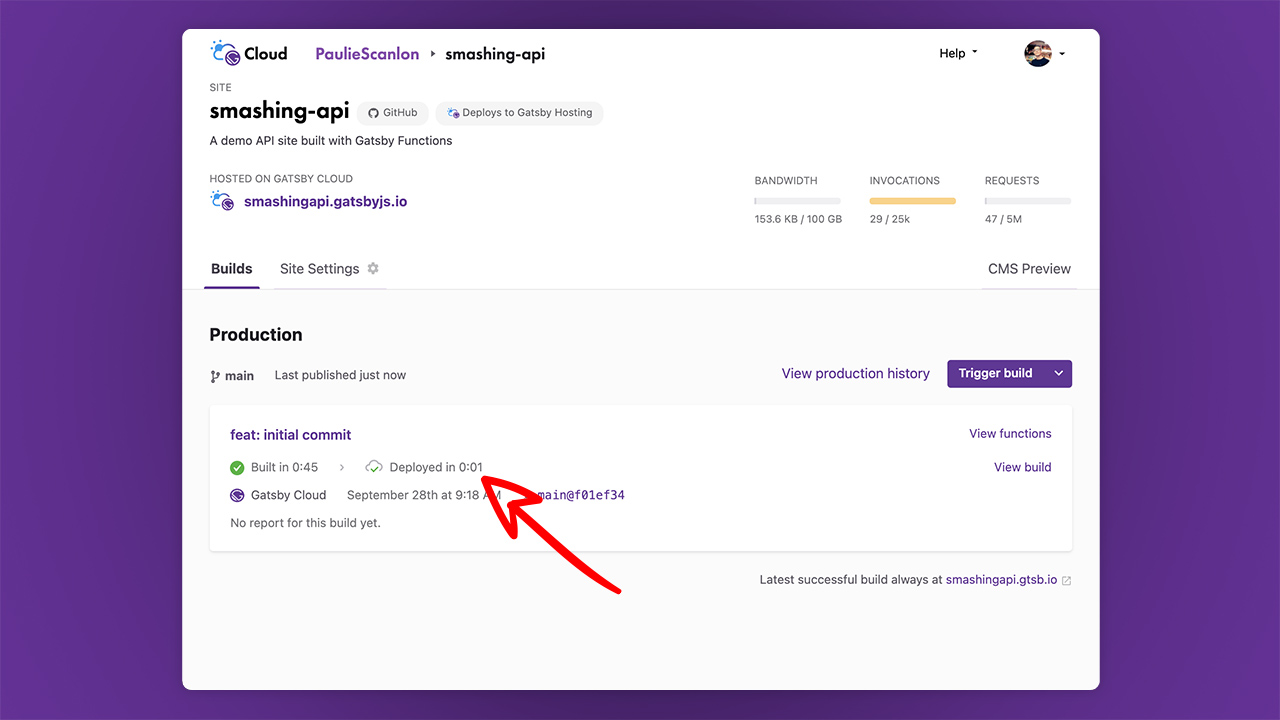
Task: Click the deployed cloud checkmark icon
Action: pos(374,467)
